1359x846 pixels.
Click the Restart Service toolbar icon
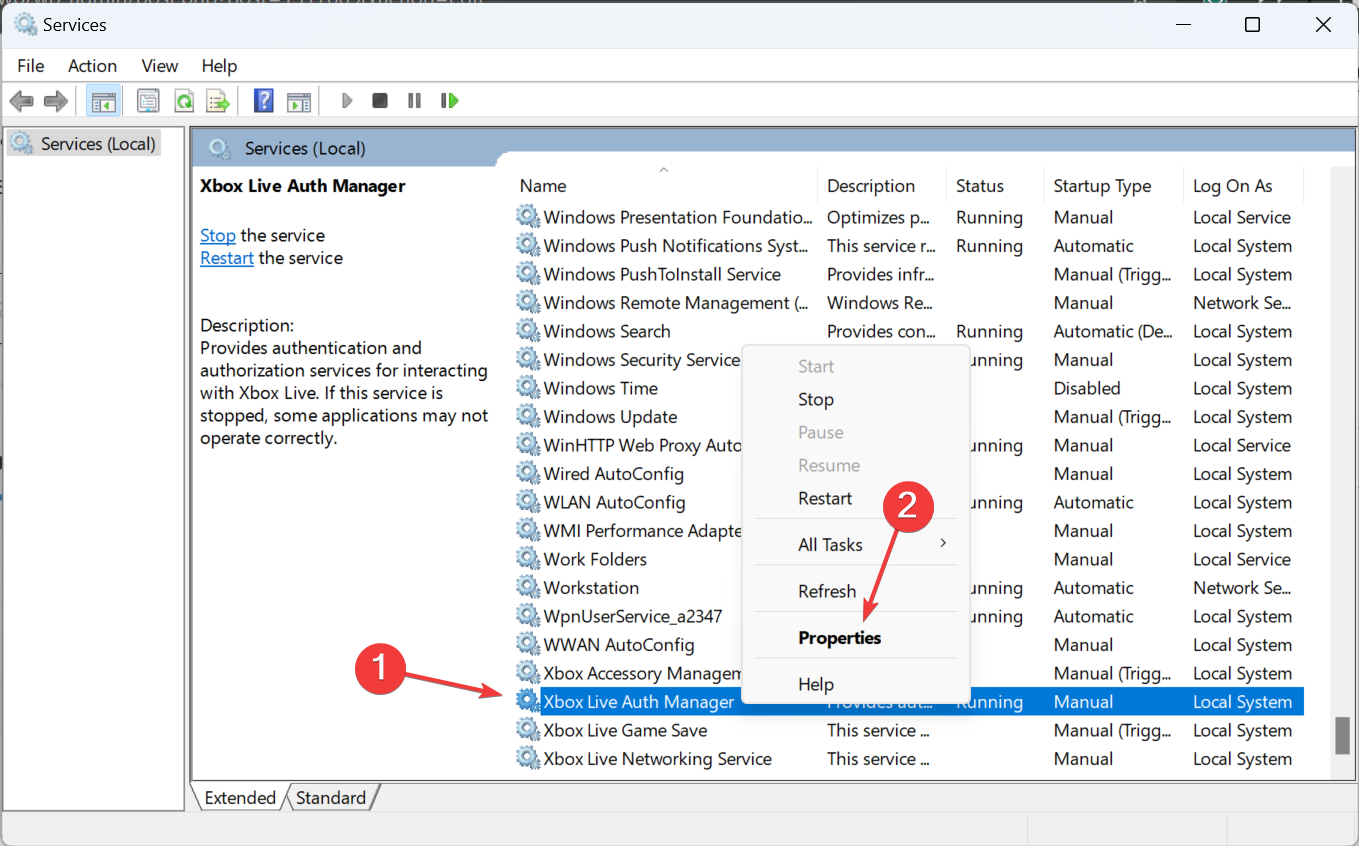coord(449,101)
